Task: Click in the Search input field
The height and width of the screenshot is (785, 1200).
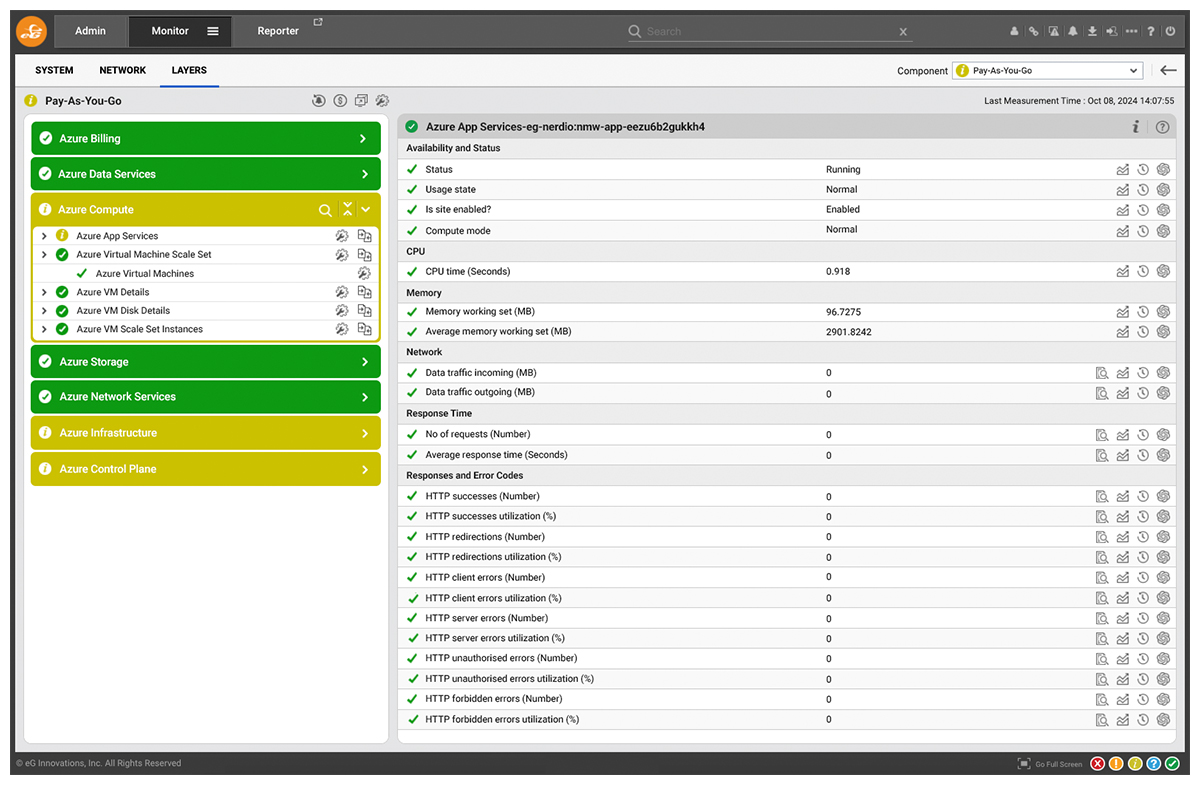Action: [770, 32]
